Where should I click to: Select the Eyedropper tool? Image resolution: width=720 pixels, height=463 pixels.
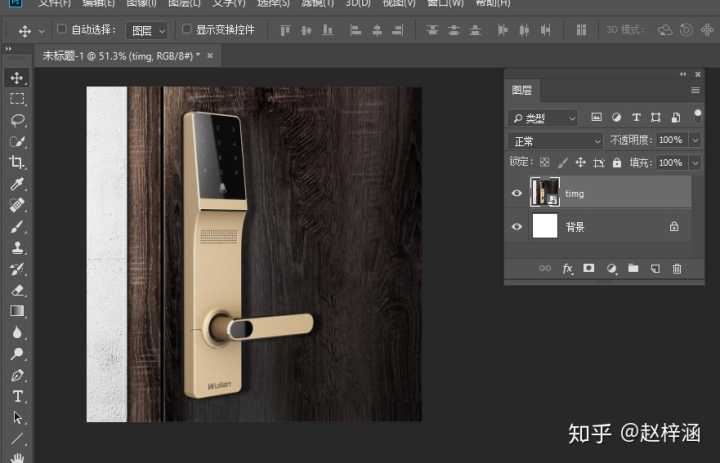pos(17,184)
